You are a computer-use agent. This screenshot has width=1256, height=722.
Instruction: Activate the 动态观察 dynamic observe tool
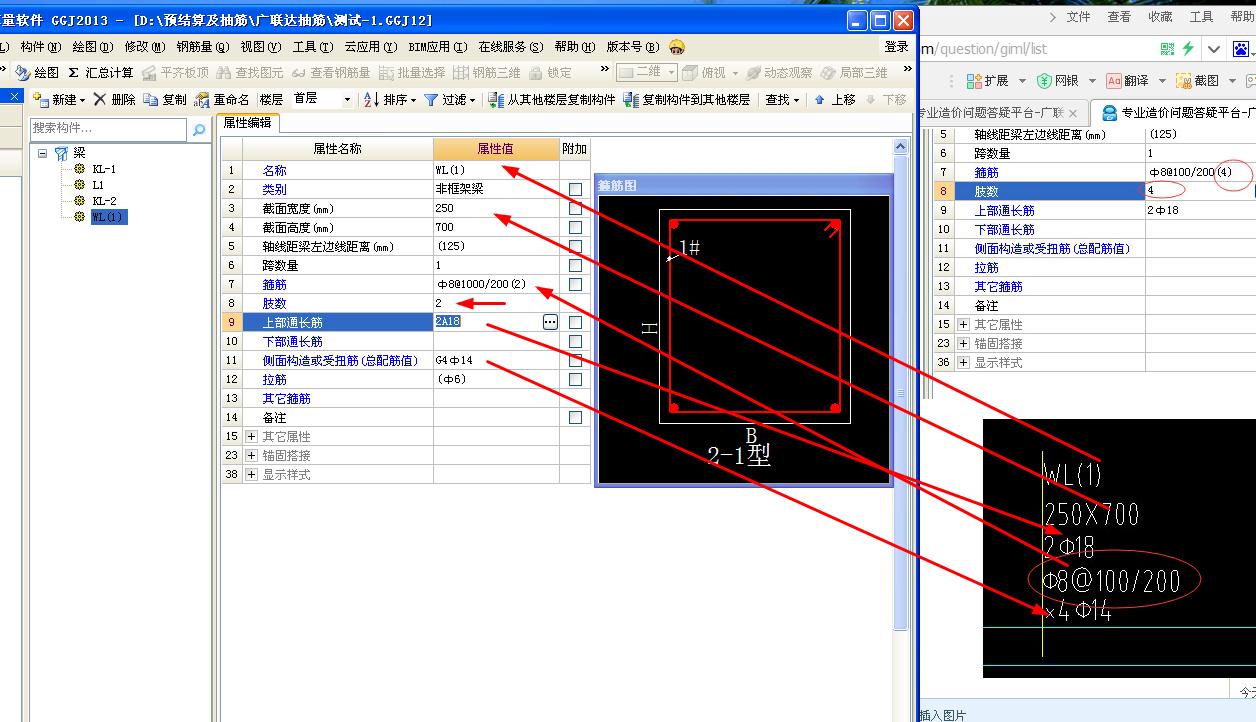click(x=779, y=72)
